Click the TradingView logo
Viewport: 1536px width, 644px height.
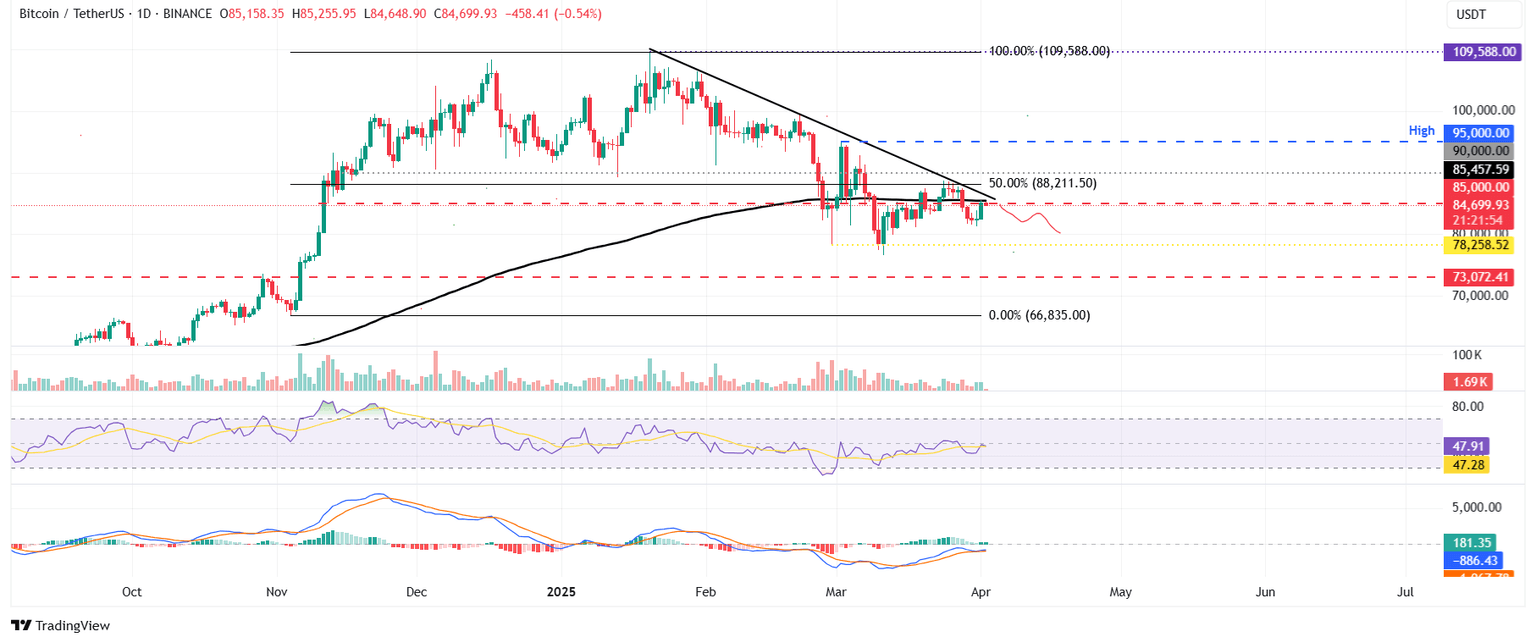click(60, 625)
